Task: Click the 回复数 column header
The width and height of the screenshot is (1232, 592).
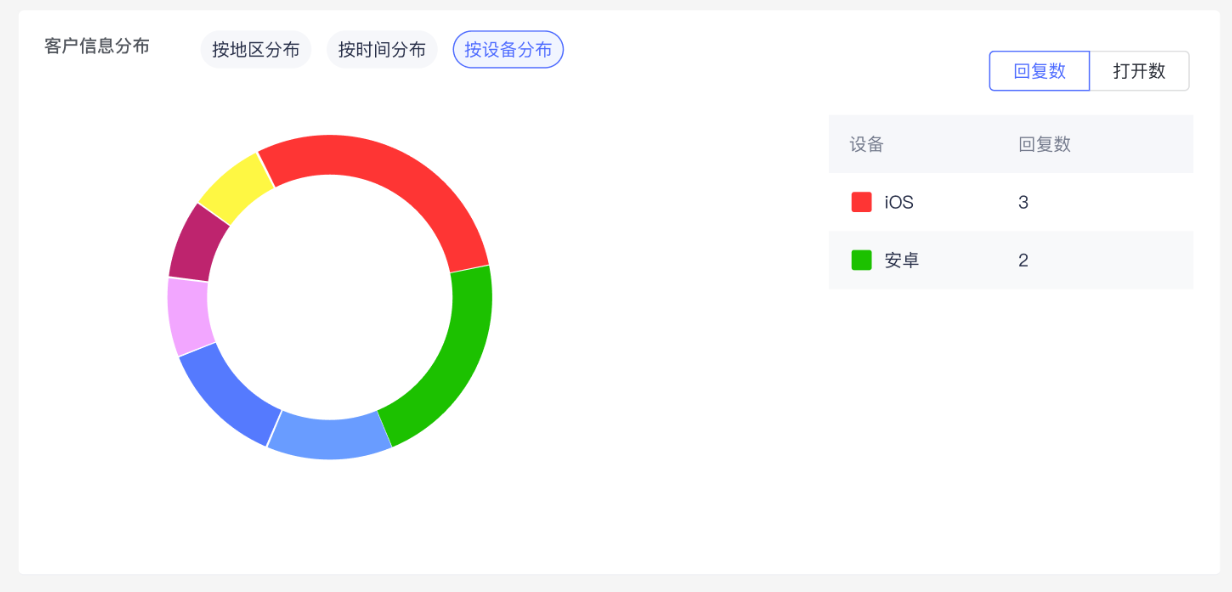Action: pos(1044,144)
